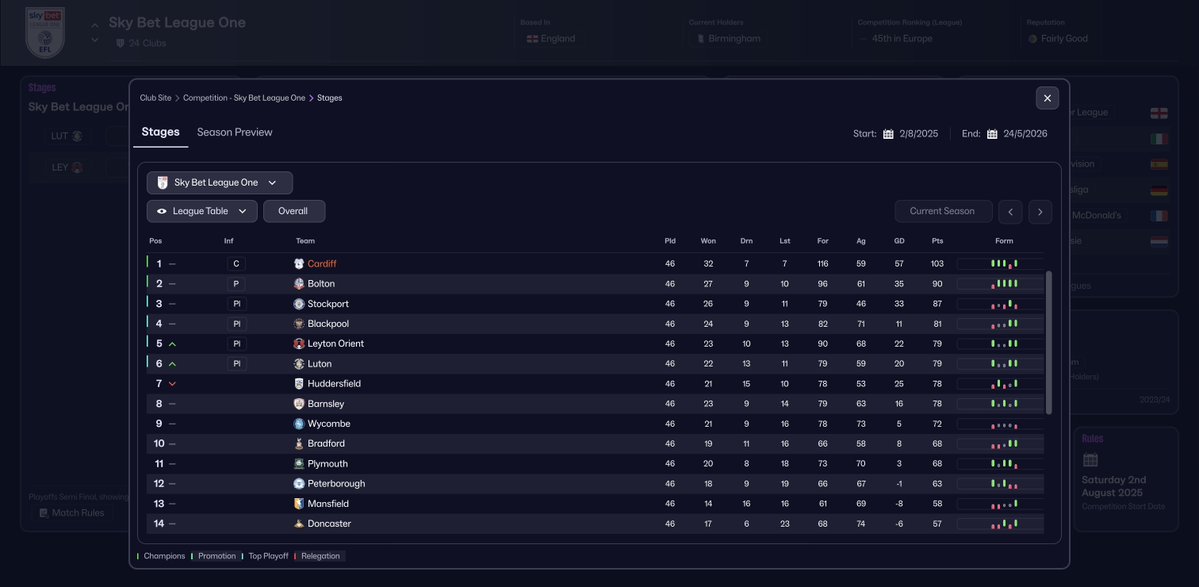Screen dimensions: 1199x587
Task: Click the Rules panel calendar icon
Action: pyautogui.click(x=1090, y=459)
